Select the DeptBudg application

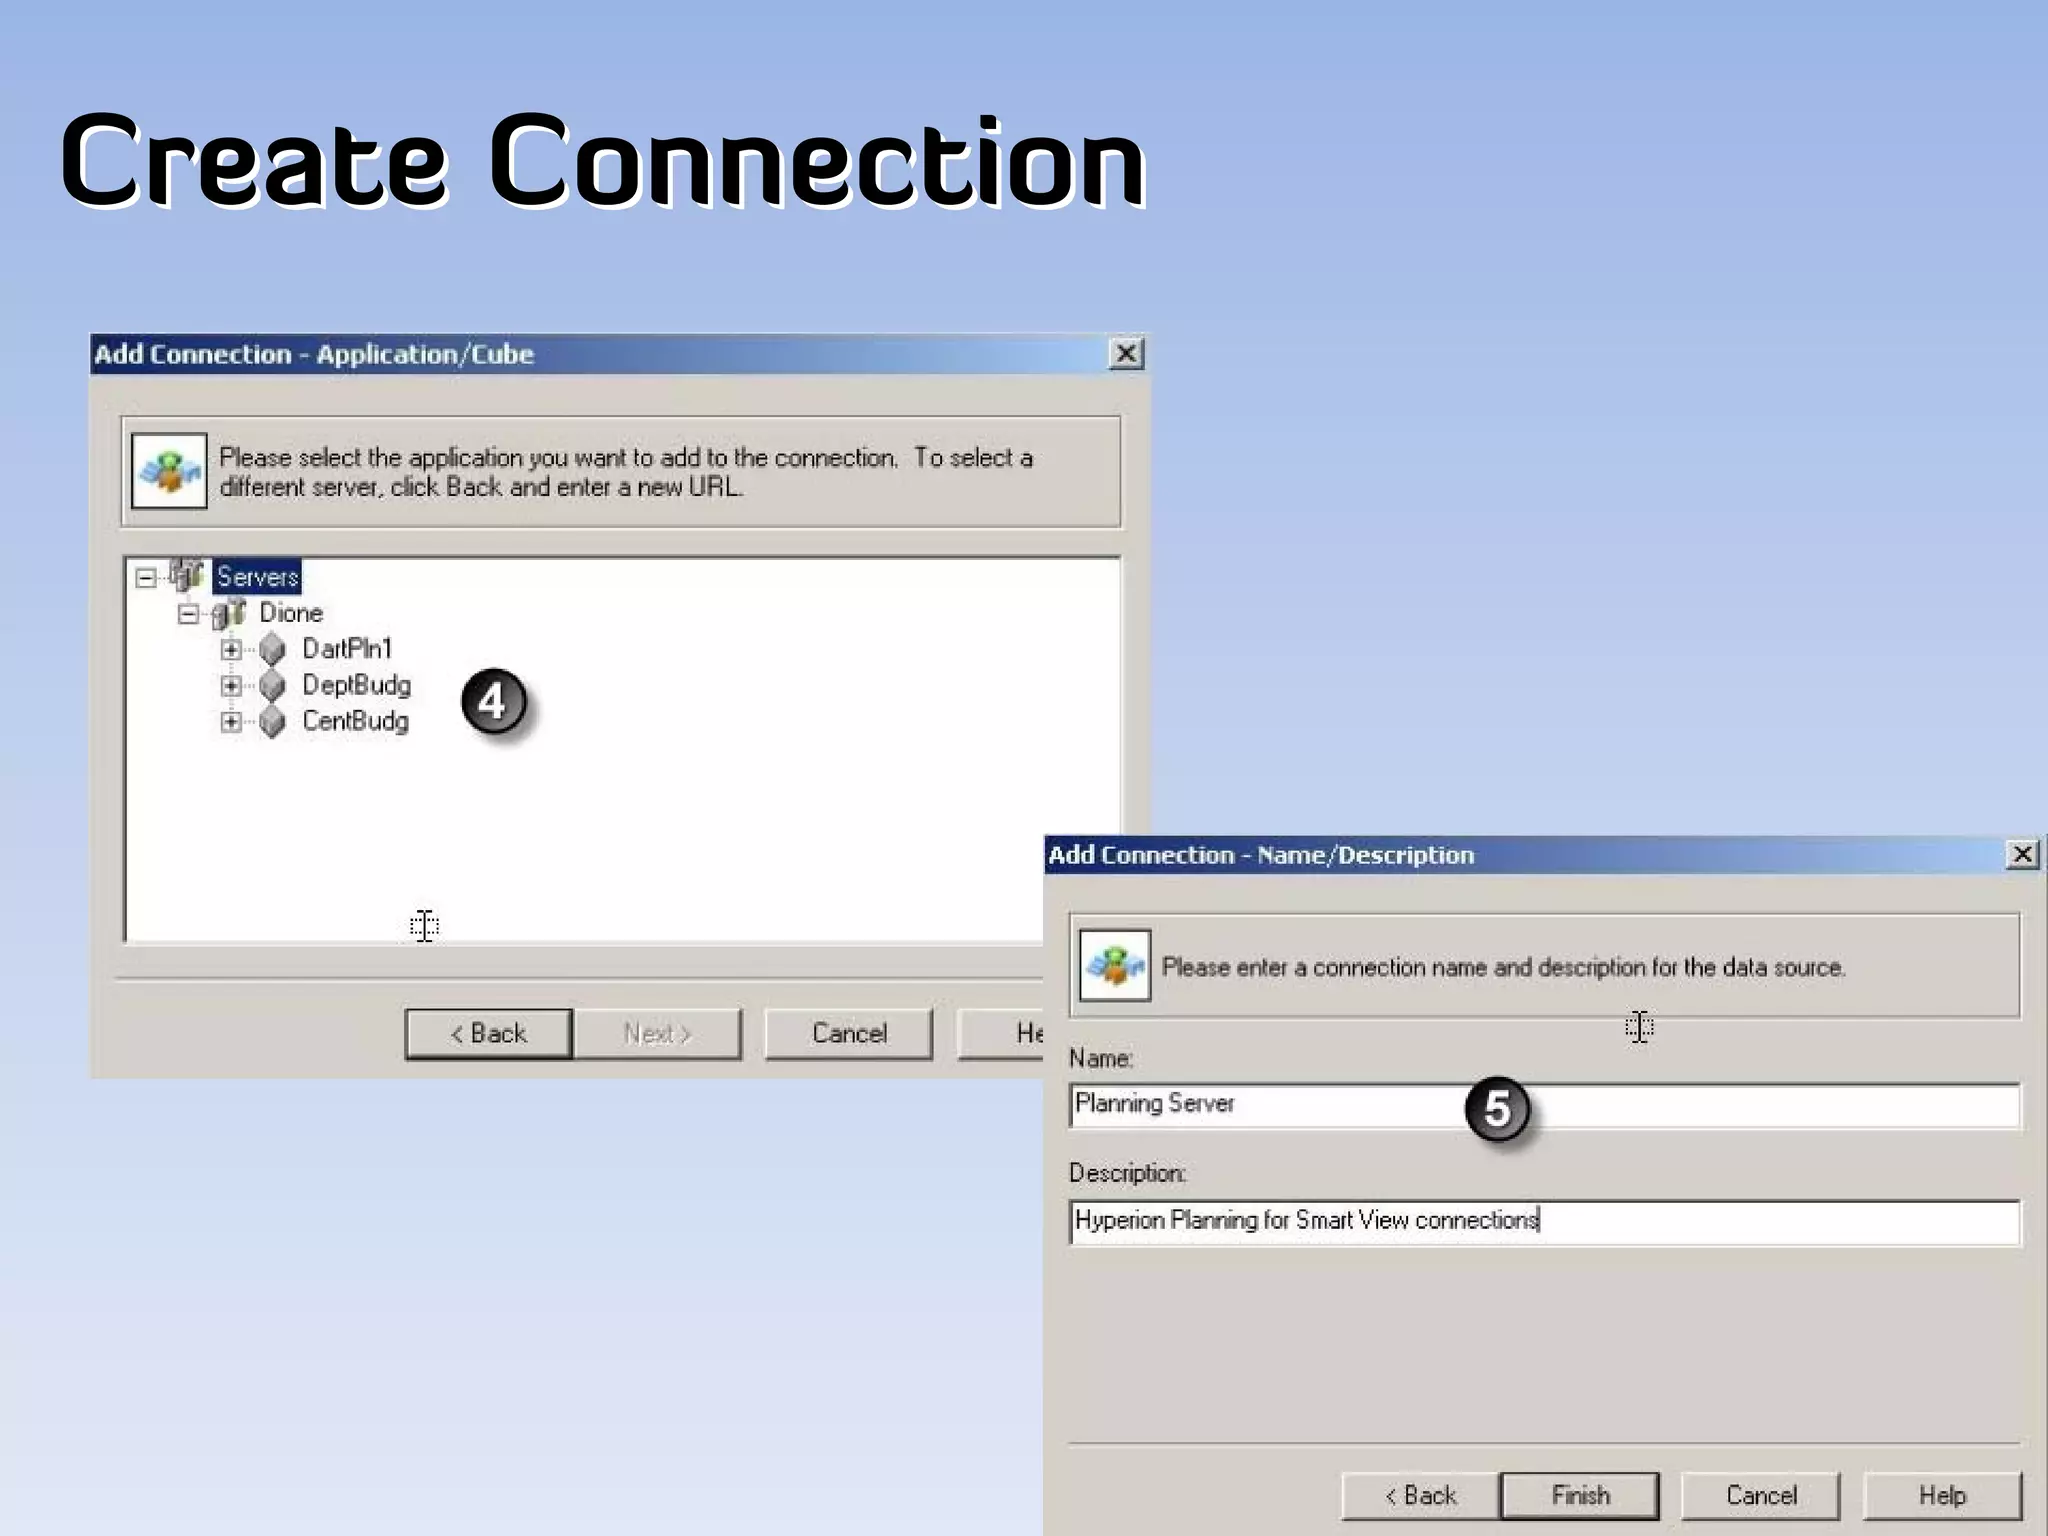tap(356, 685)
